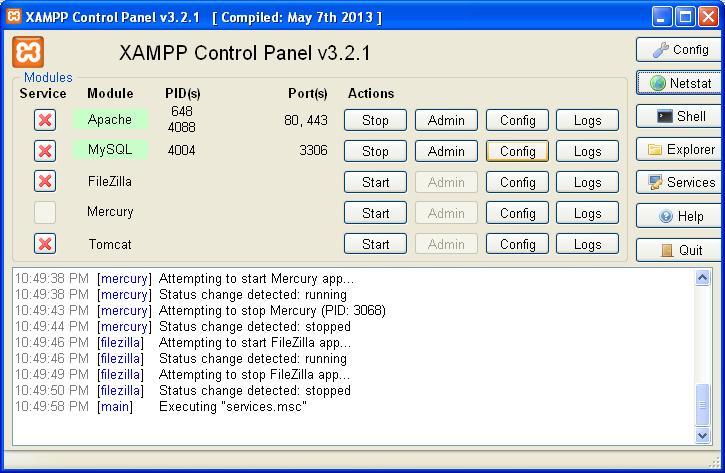
Task: Open Help with the question icon
Action: 680,216
